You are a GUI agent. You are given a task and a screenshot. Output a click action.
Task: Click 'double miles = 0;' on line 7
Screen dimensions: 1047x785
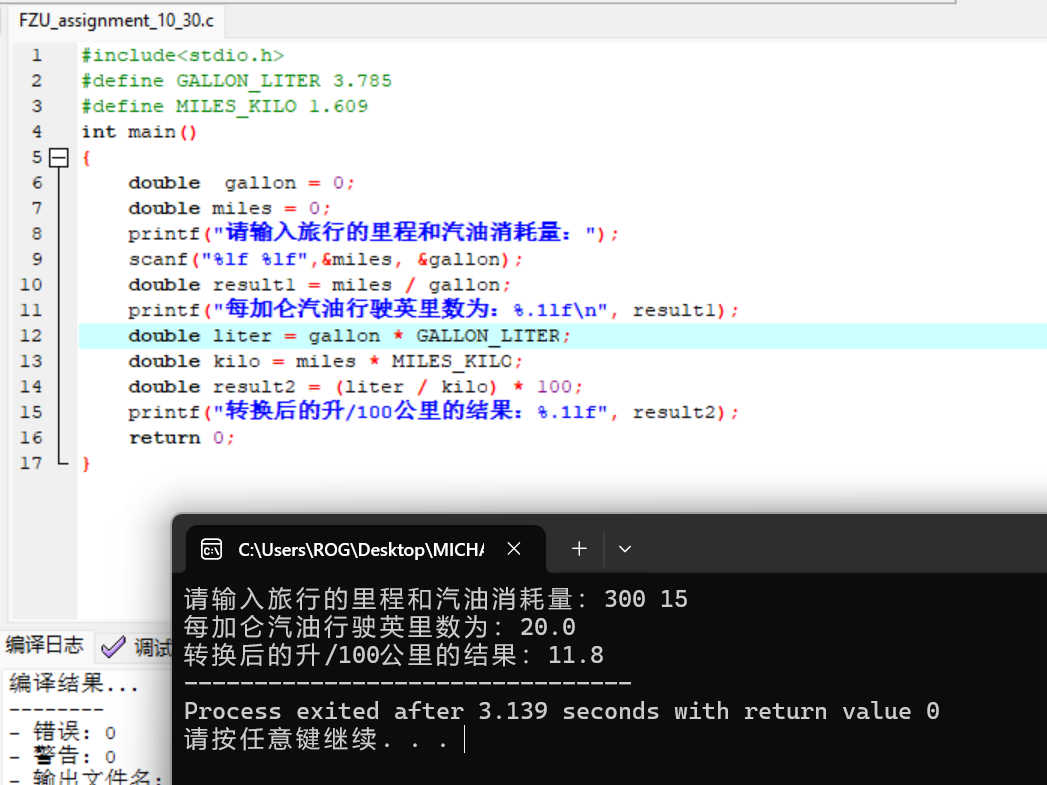coord(229,208)
